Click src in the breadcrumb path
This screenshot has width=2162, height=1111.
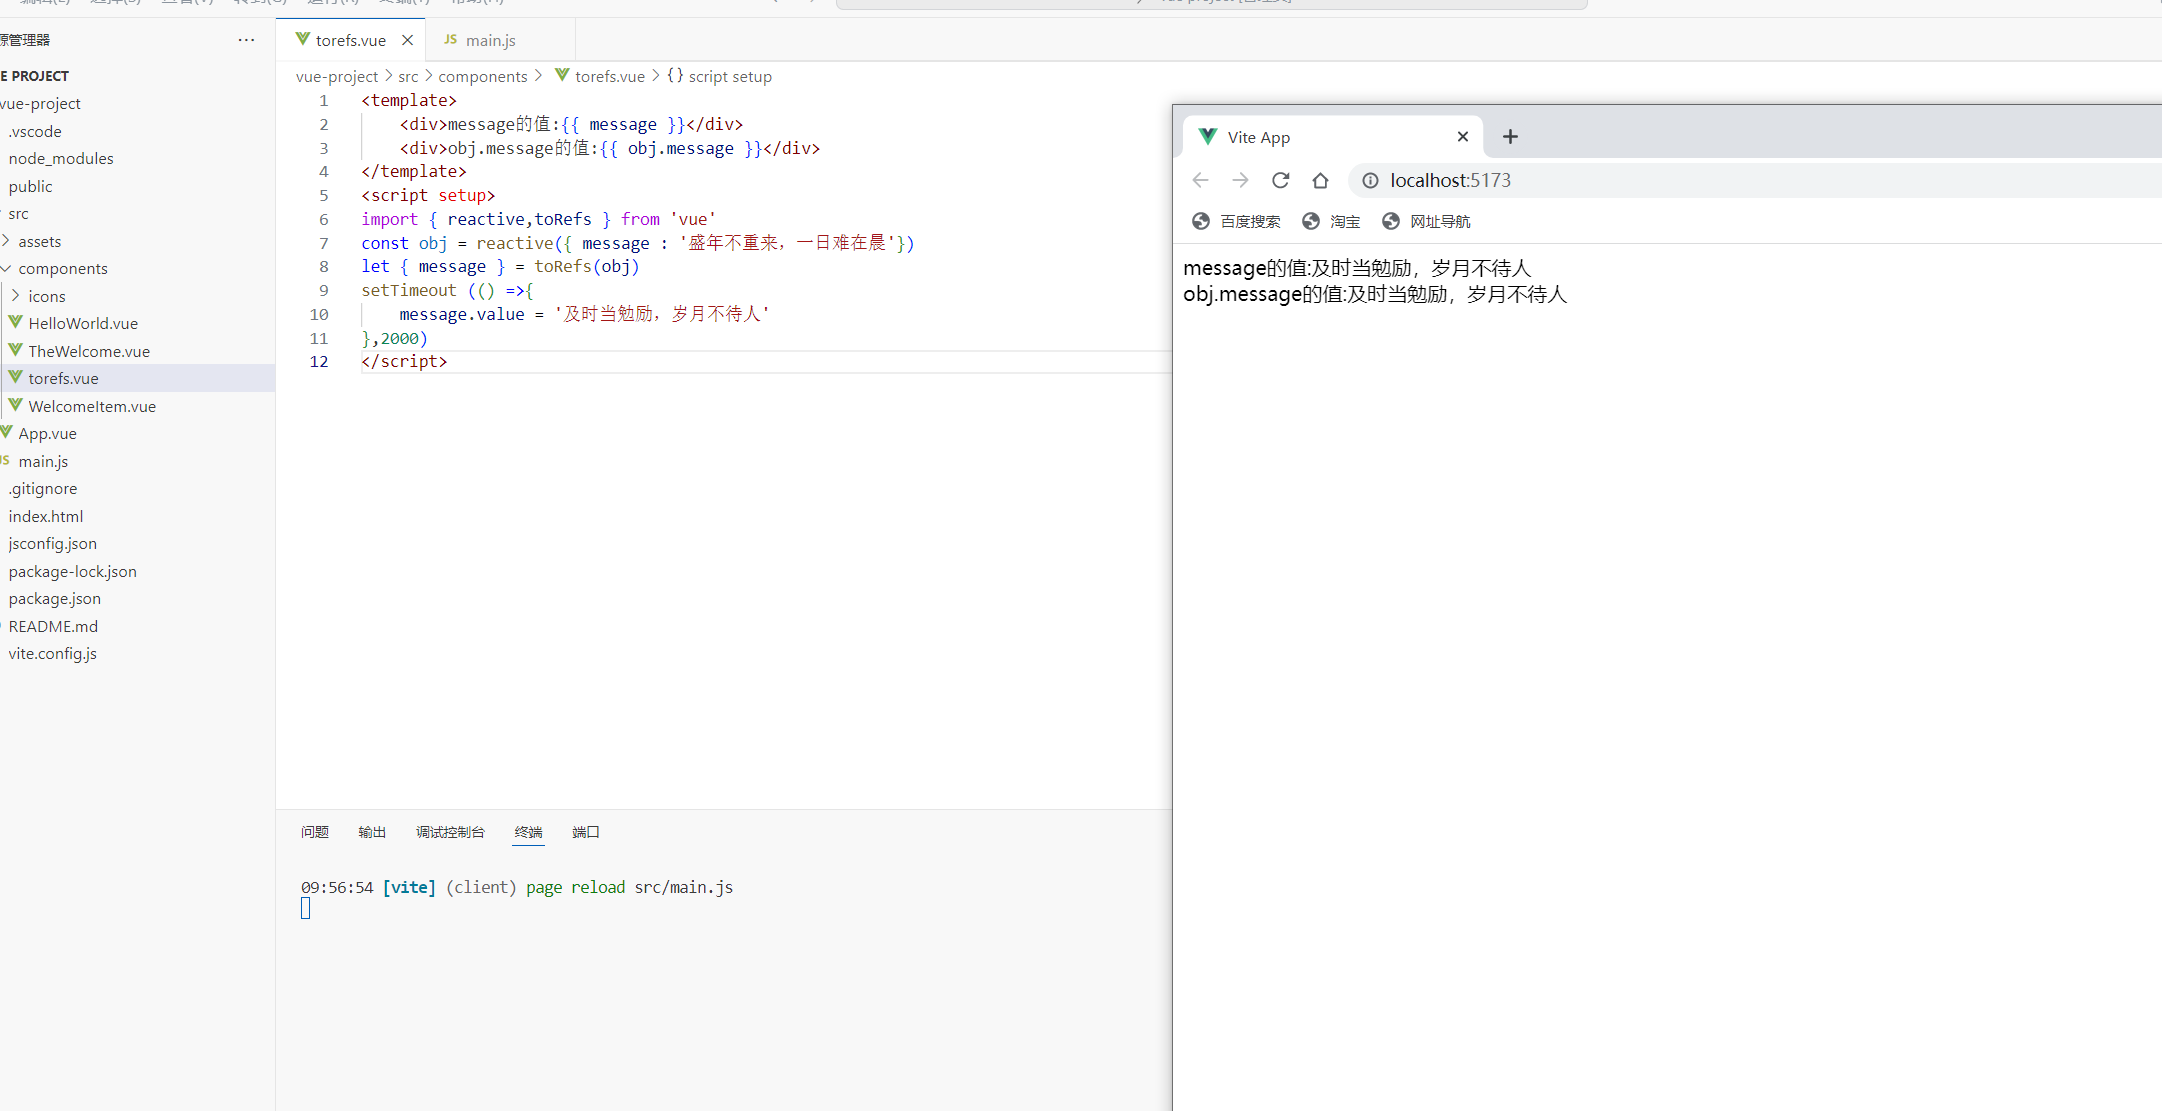click(x=408, y=76)
